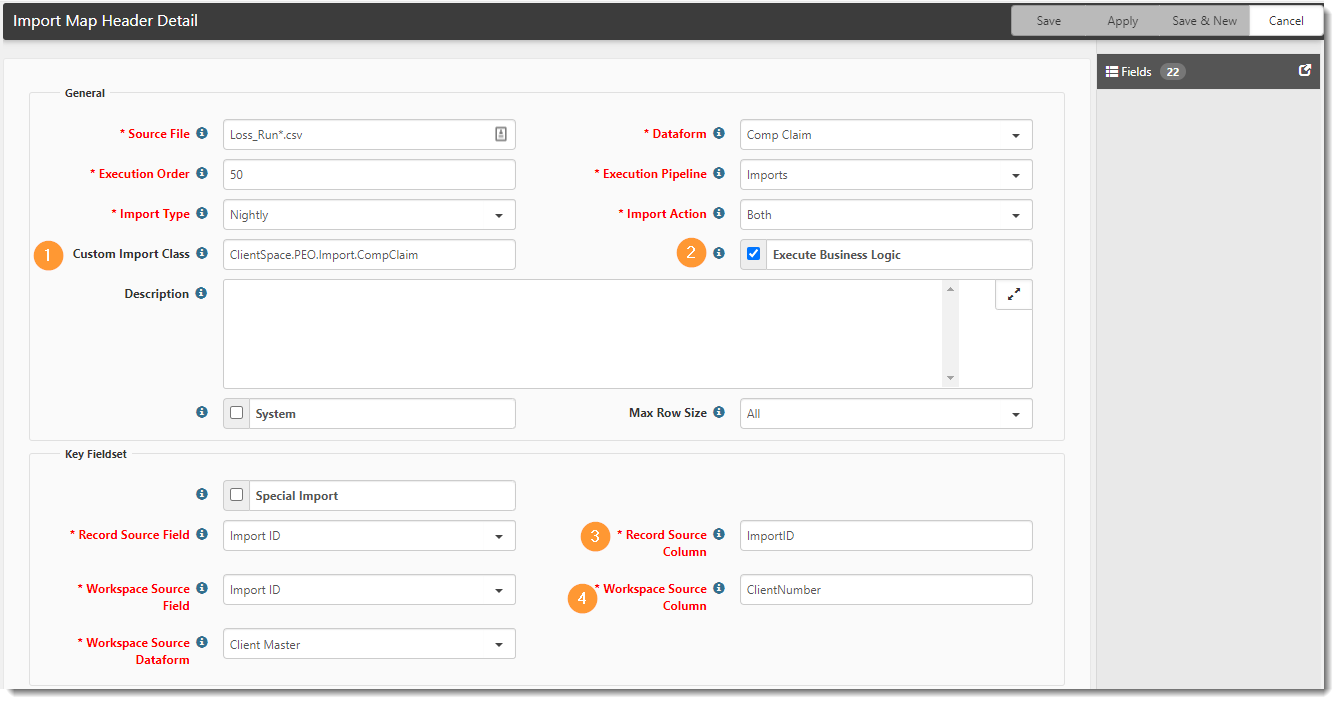Screen dimensions: 1339x704
Task: Click the Source File input field
Action: (x=369, y=135)
